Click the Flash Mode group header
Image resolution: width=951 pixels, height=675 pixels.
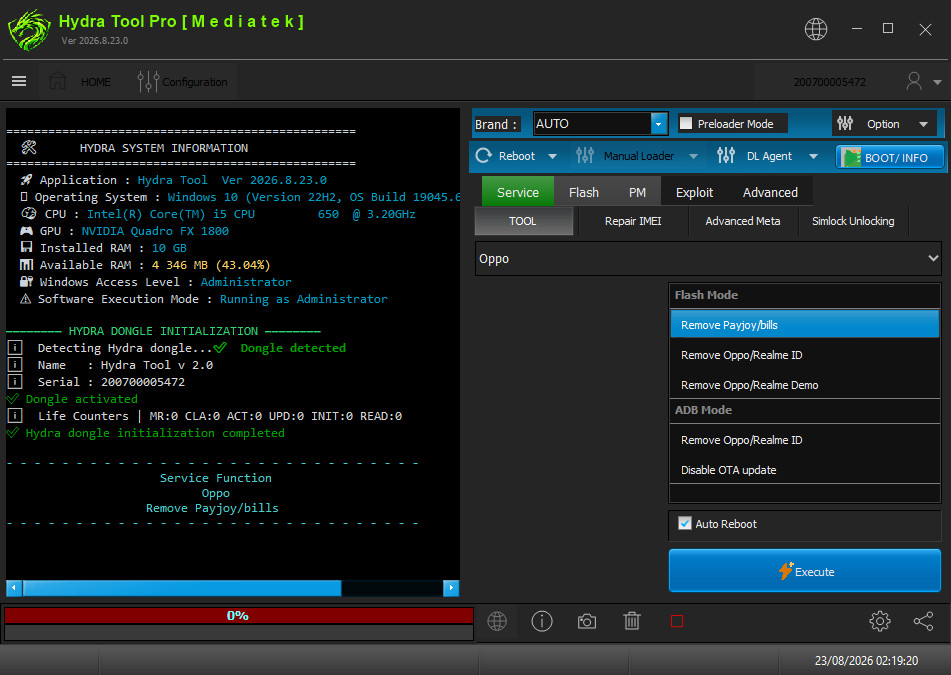[804, 295]
